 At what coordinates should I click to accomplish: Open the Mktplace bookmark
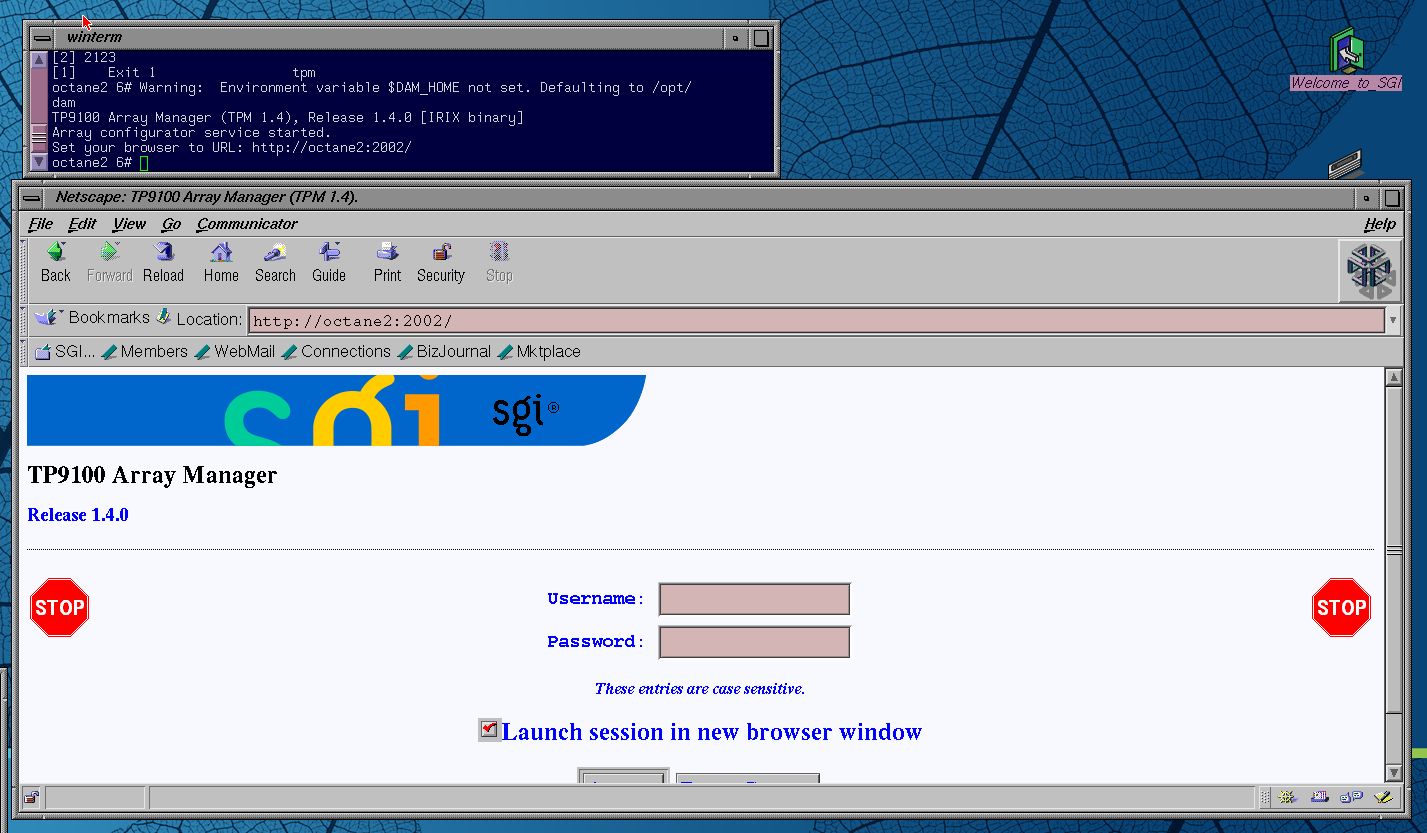539,352
